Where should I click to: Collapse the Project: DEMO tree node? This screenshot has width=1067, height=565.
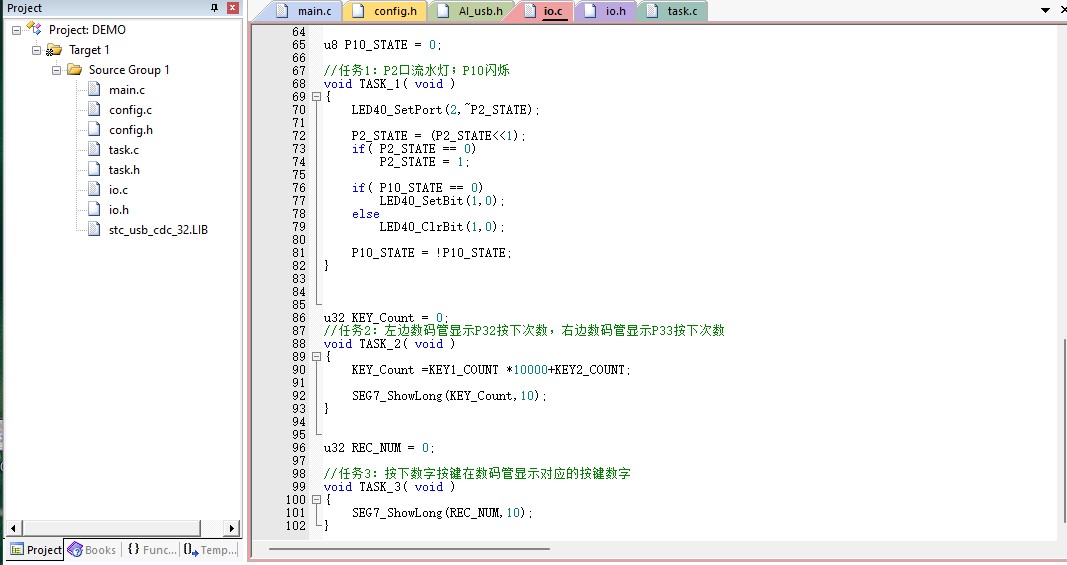tap(16, 30)
